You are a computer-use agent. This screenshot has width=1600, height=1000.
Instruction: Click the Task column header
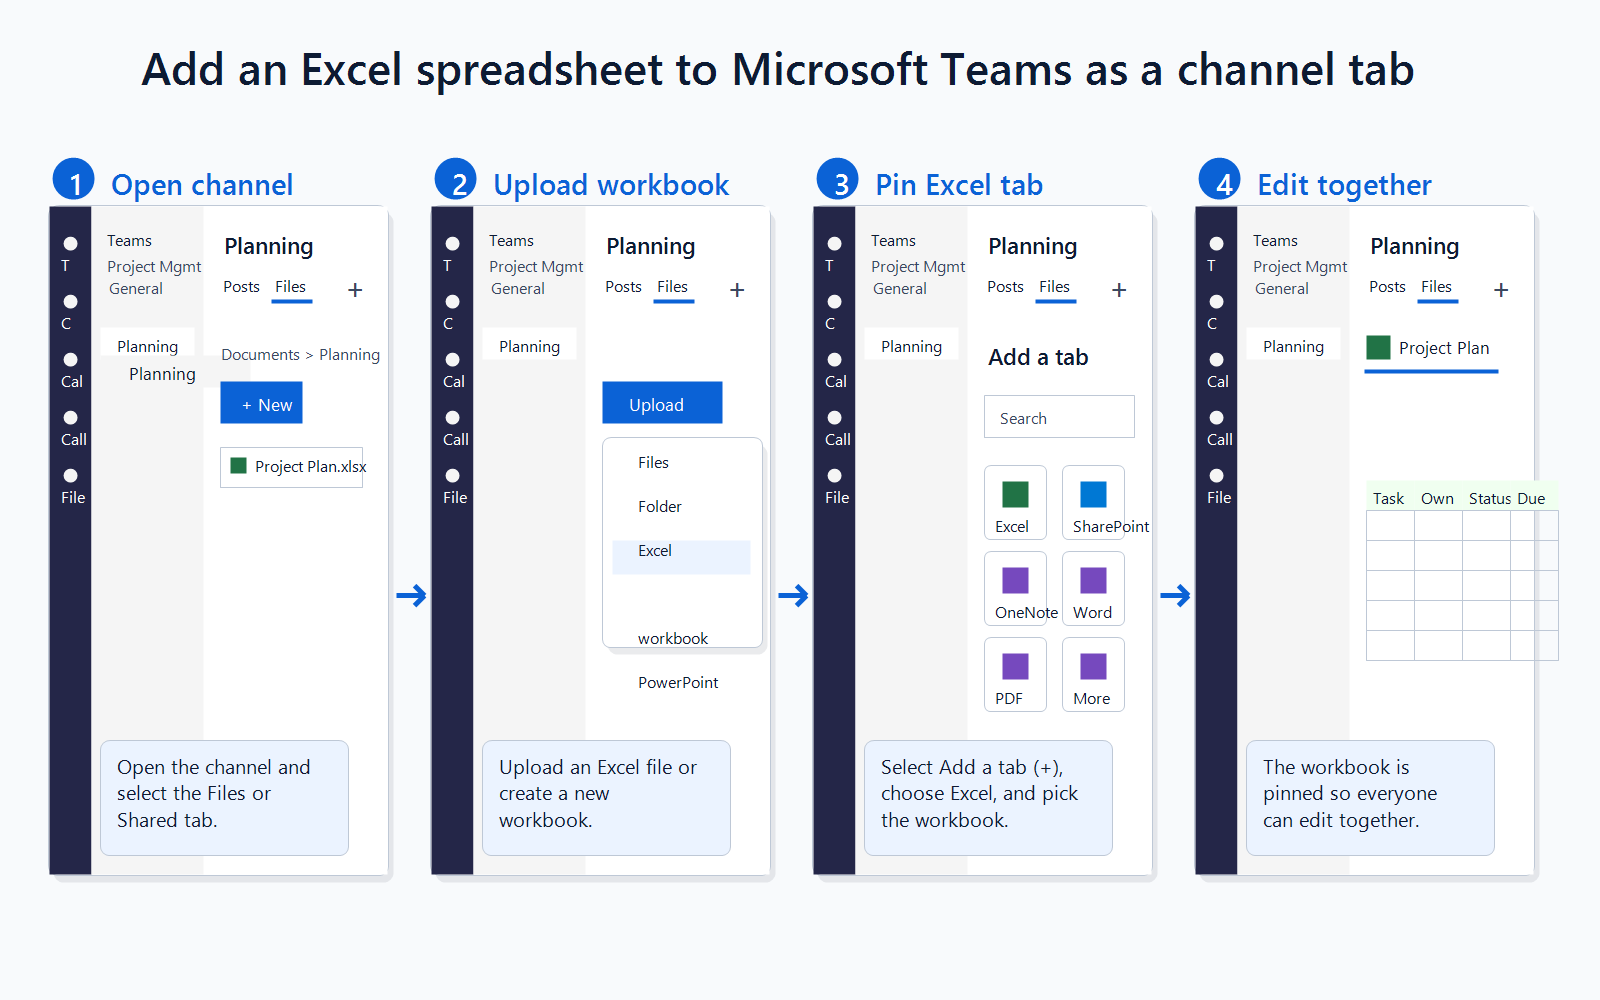1388,498
